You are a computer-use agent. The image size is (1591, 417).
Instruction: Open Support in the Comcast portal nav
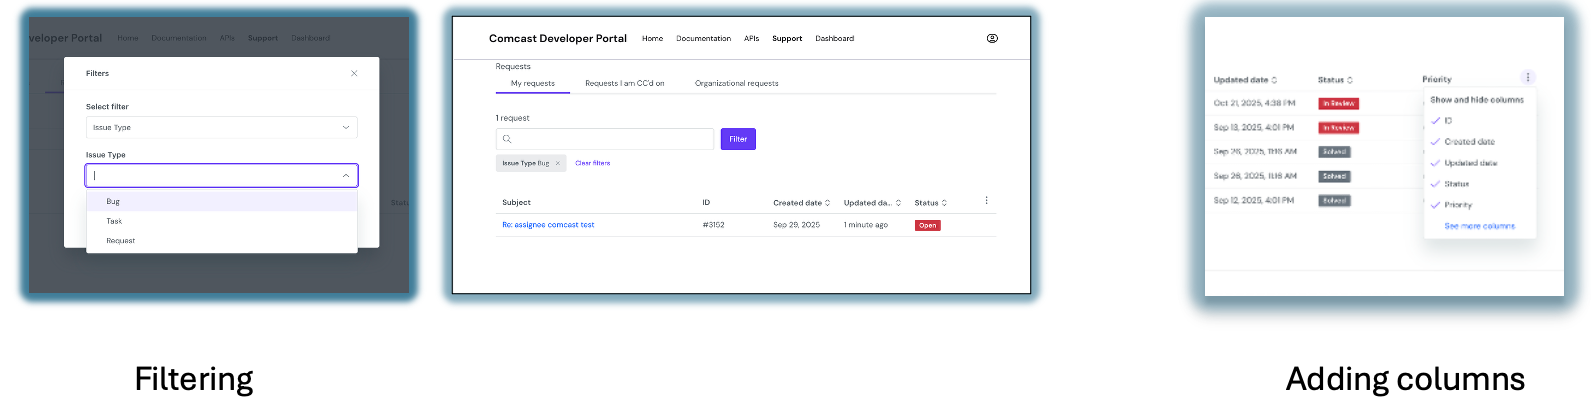click(787, 38)
